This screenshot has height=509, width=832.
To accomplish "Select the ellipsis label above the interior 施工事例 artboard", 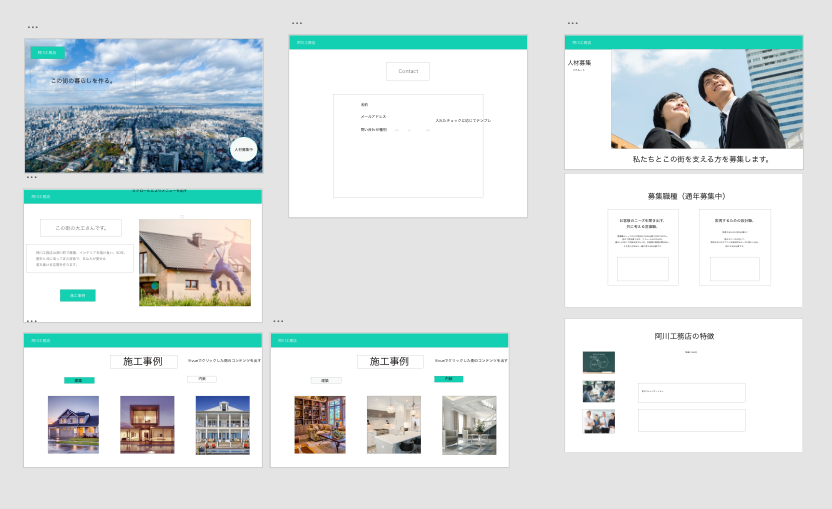I will click(278, 321).
